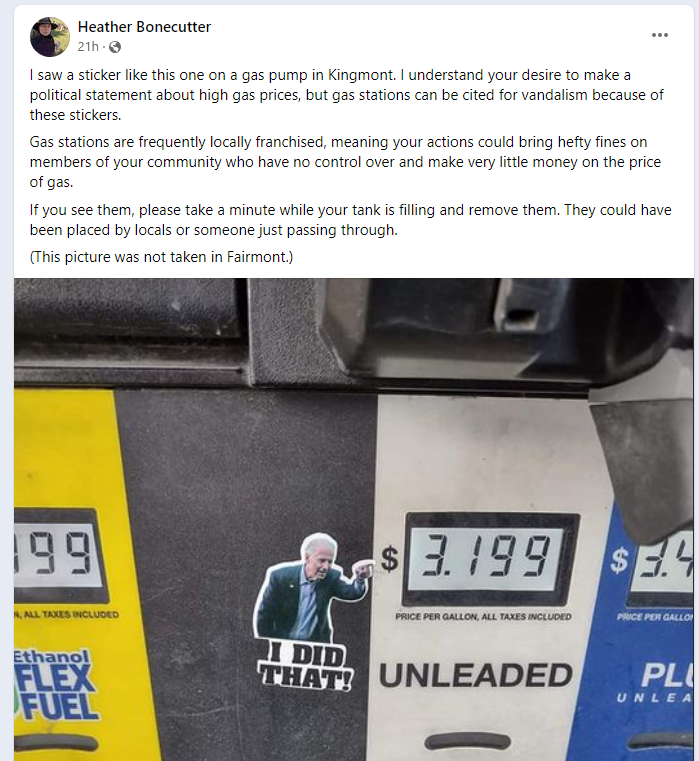Click the dollar sign beside 3.199 price
The height and width of the screenshot is (761, 699).
pos(389,559)
